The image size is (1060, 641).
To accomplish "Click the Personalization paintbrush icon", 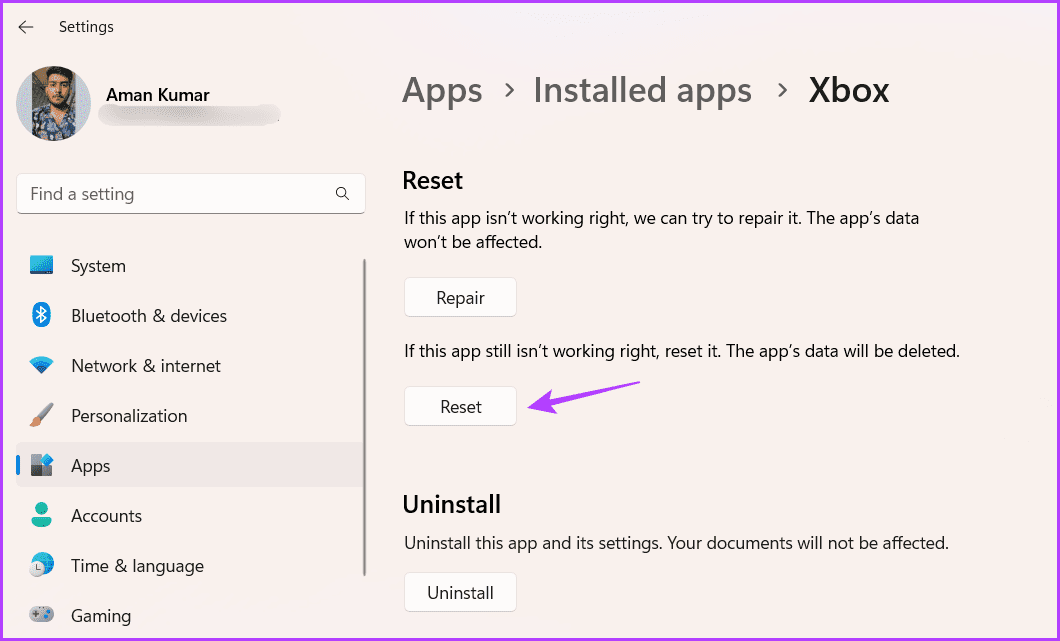I will [x=41, y=415].
